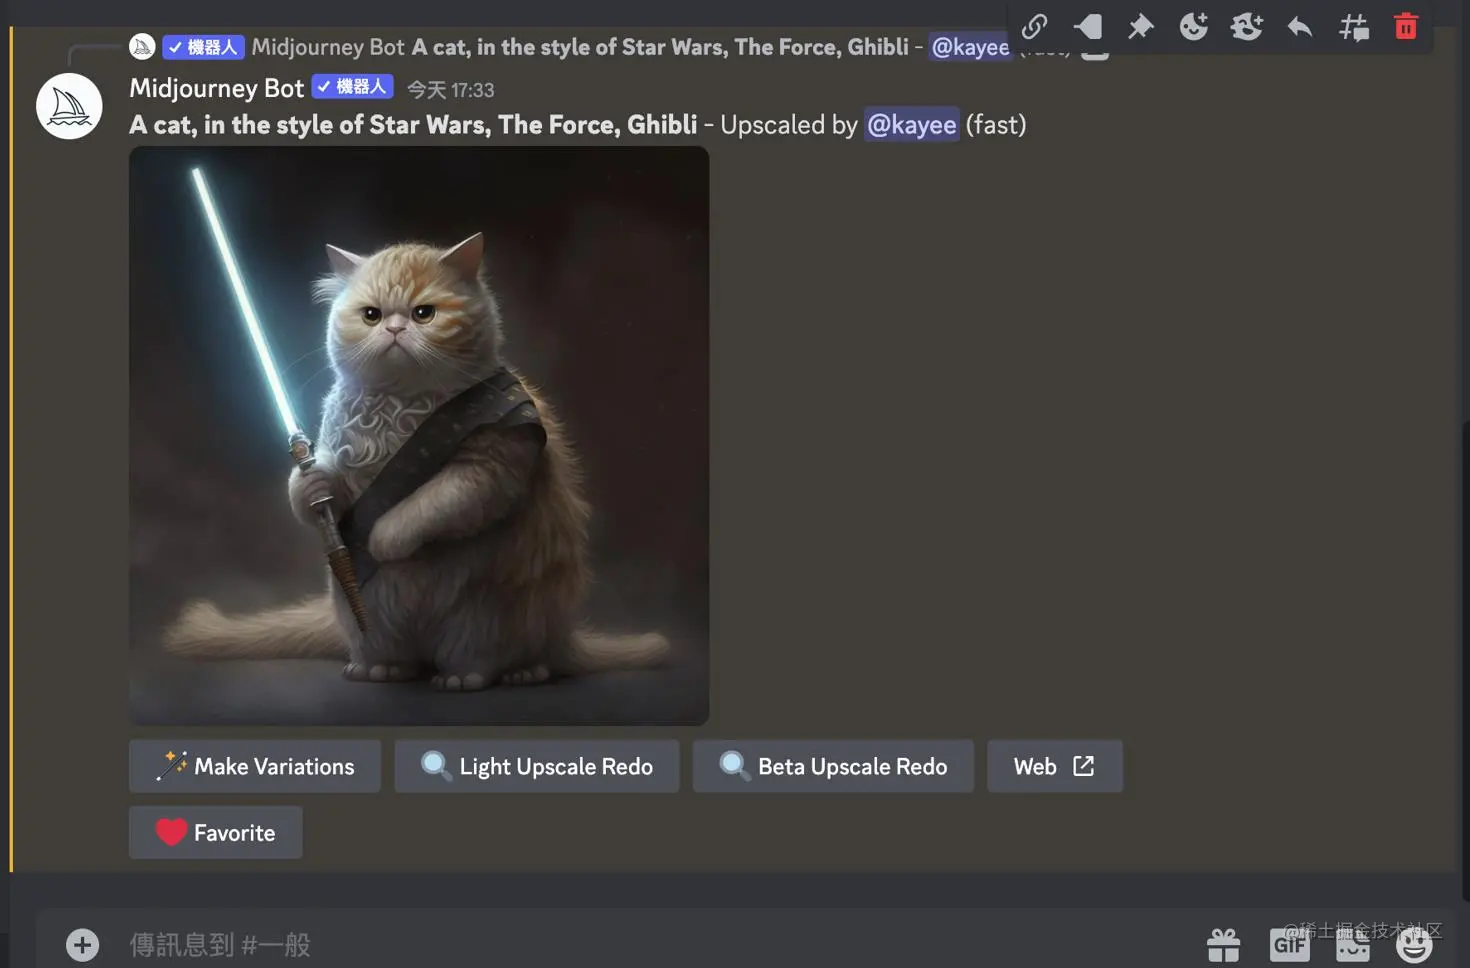Open the emoji picker smiley

click(1414, 944)
